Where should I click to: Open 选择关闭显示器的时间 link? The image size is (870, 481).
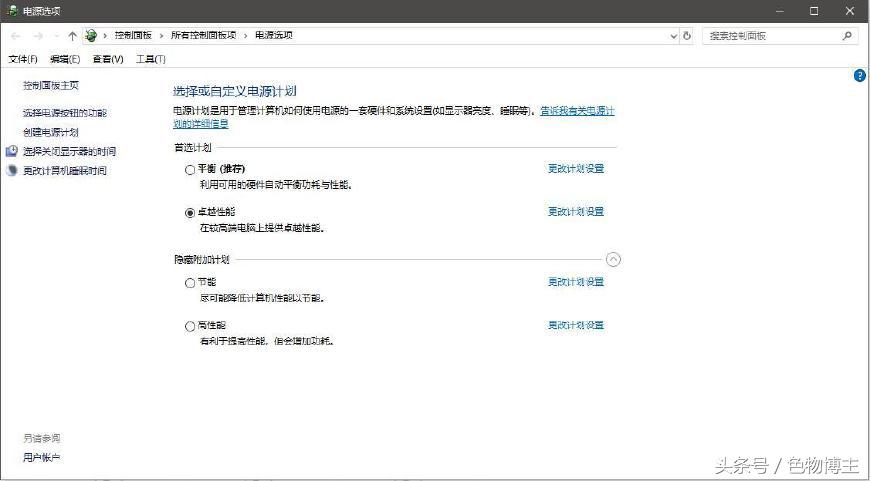[x=69, y=151]
